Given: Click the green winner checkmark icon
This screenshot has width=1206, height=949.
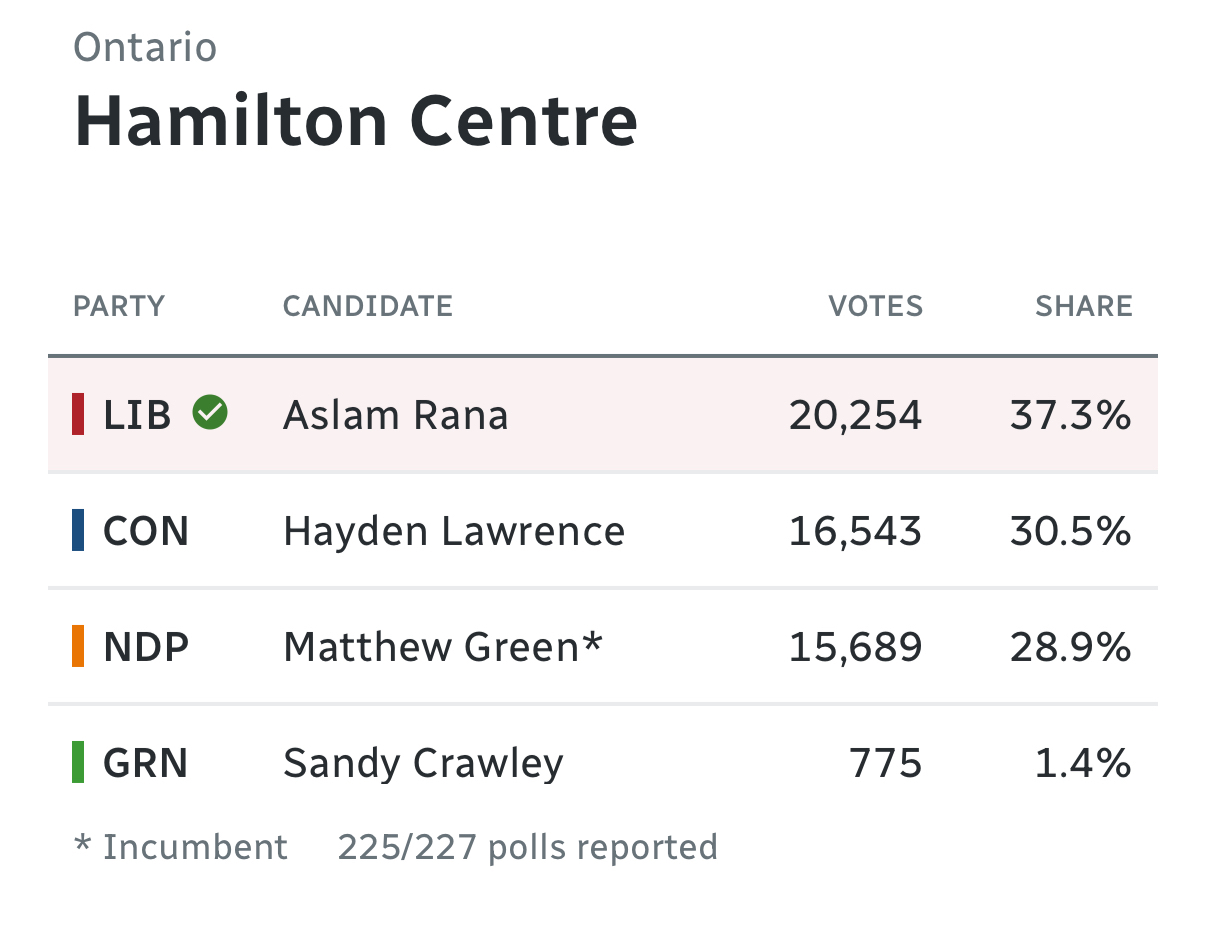Looking at the screenshot, I should pos(210,412).
